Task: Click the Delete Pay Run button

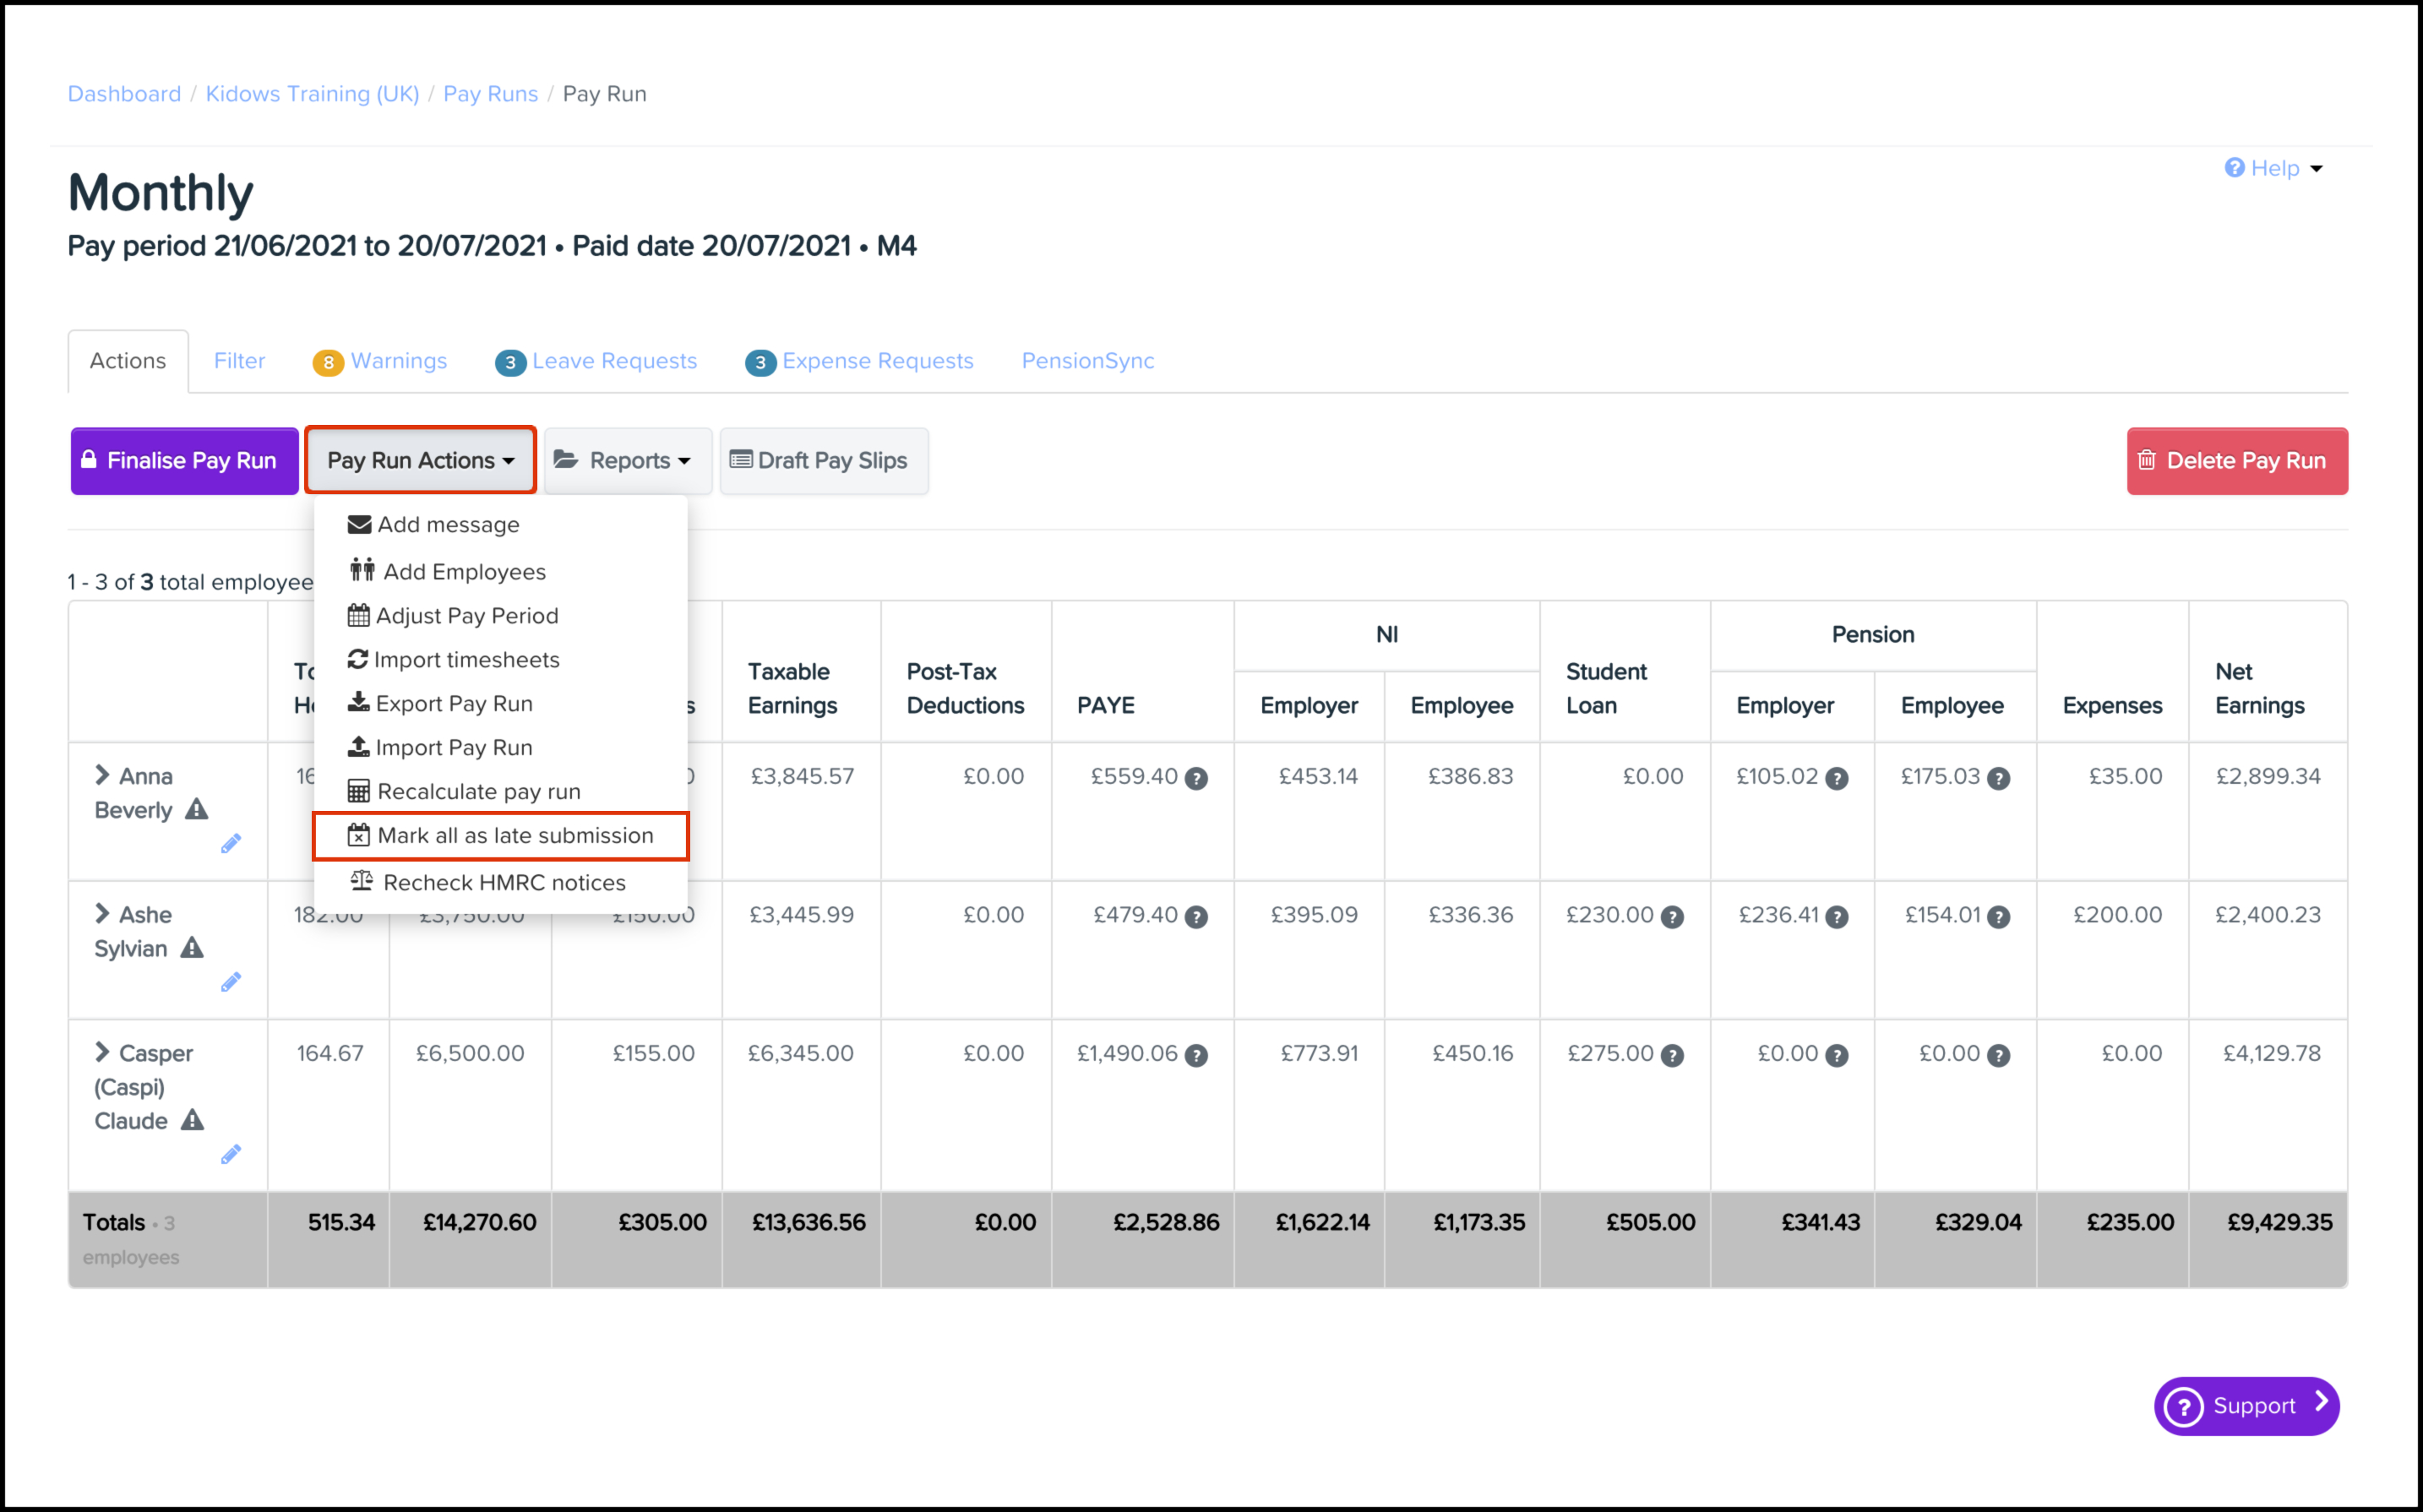Action: click(2236, 461)
